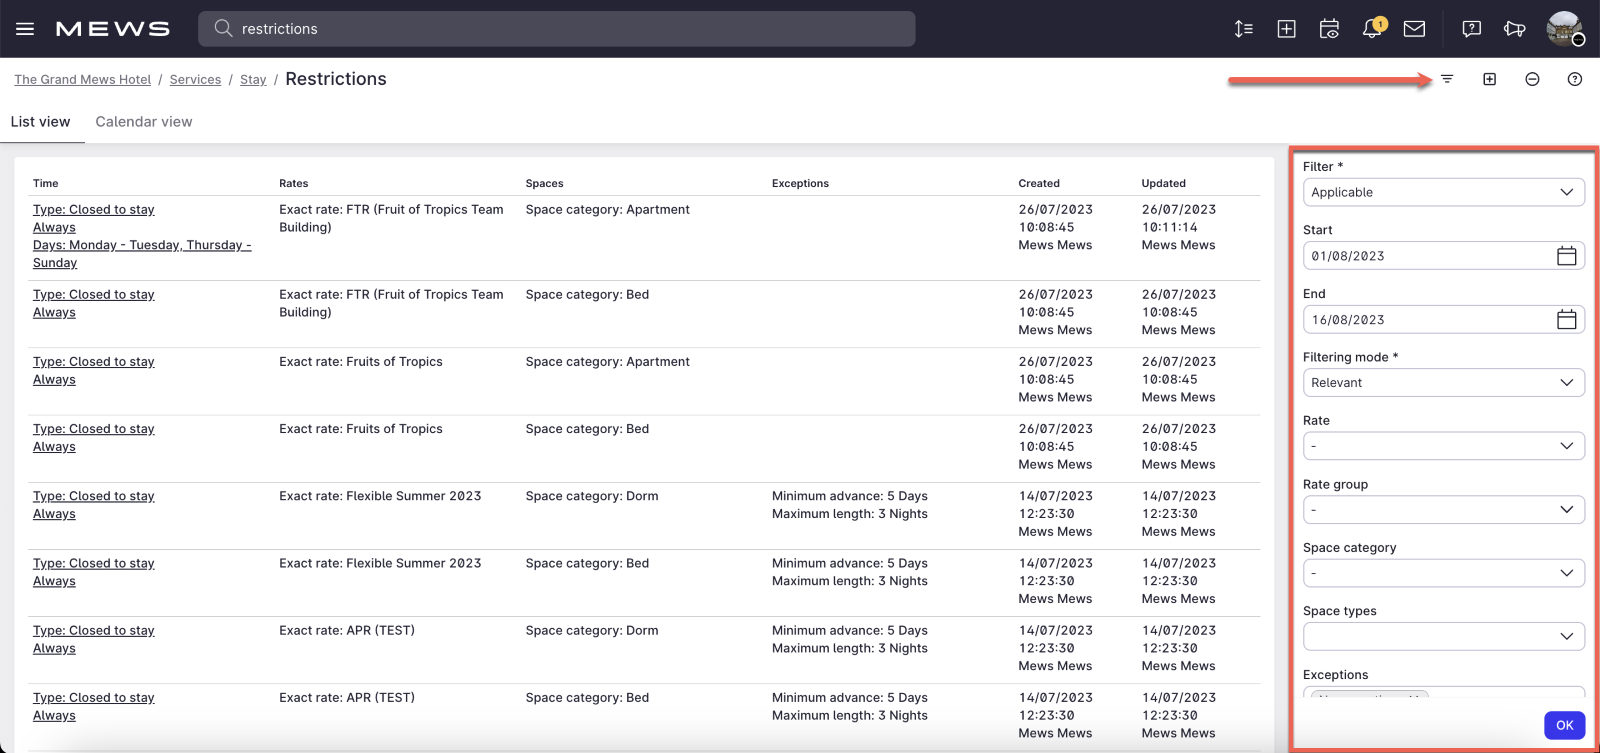The width and height of the screenshot is (1600, 753).
Task: Click the search magnifier icon
Action: (x=223, y=28)
